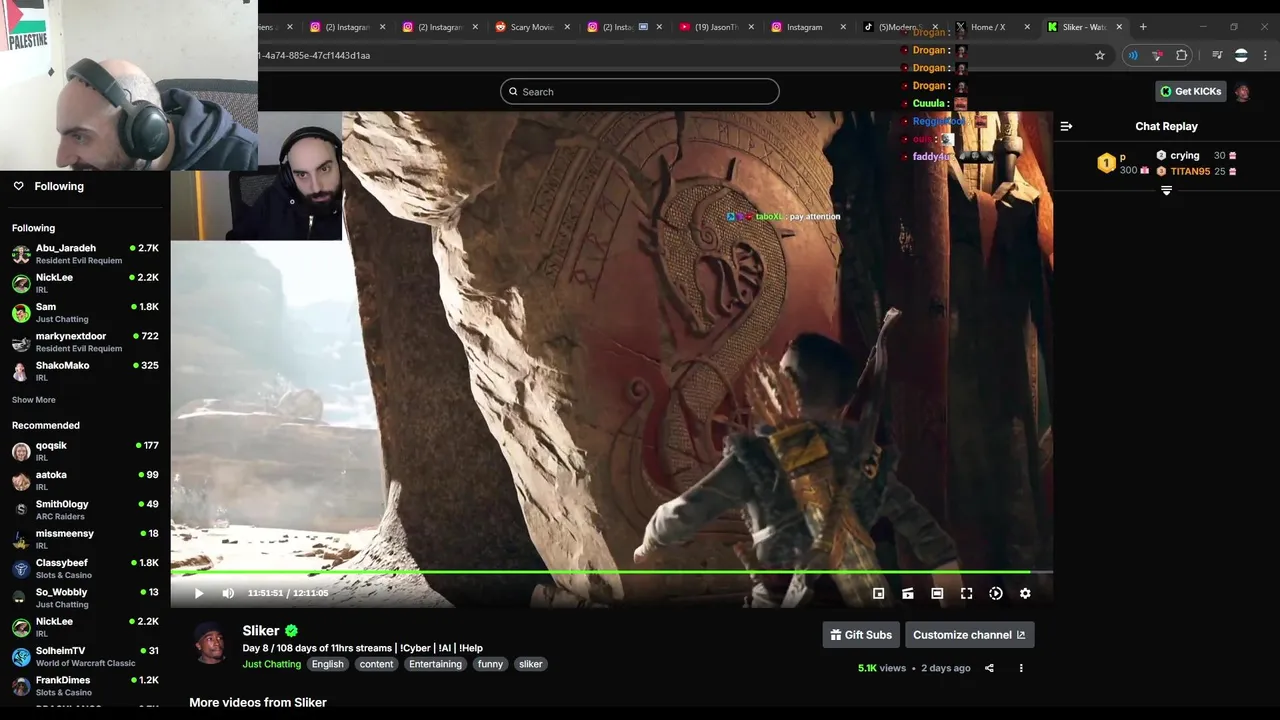Click the extension icon with red badge
The width and height of the screenshot is (1280, 720).
pos(1157,55)
